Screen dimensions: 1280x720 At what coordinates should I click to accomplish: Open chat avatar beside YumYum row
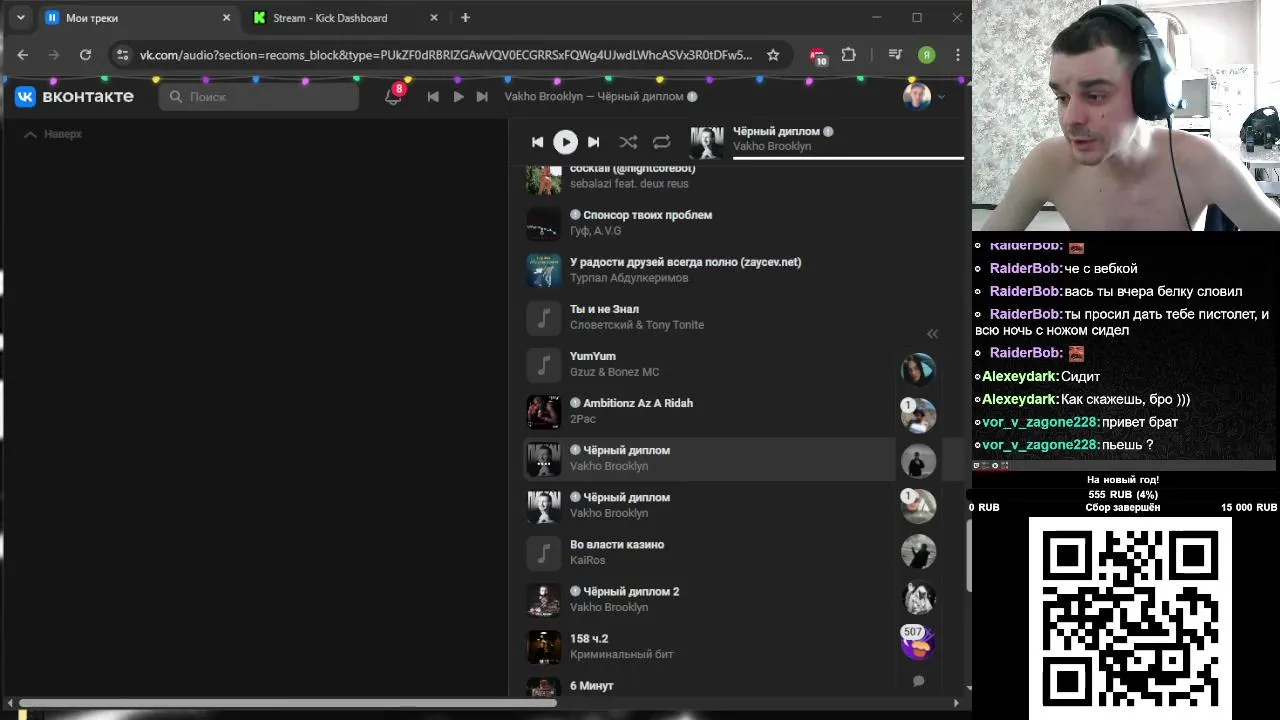(918, 369)
